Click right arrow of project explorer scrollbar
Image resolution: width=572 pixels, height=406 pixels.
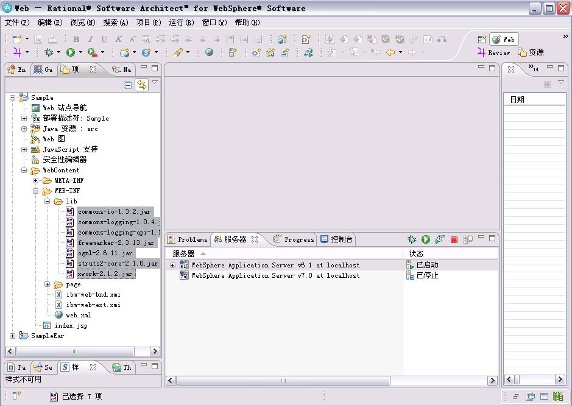coord(155,351)
